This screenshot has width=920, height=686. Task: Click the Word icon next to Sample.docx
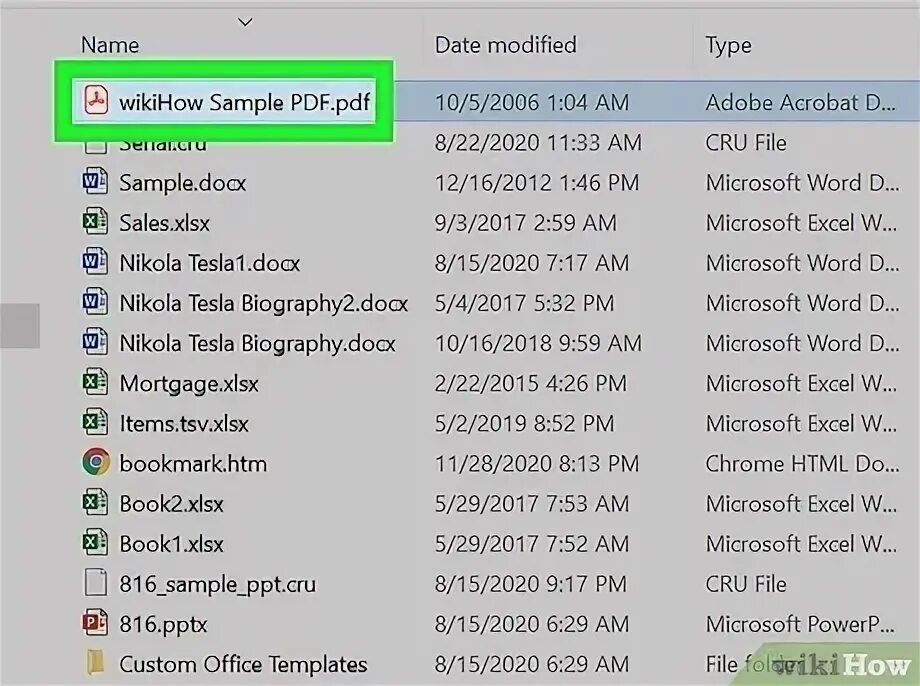tap(95, 183)
